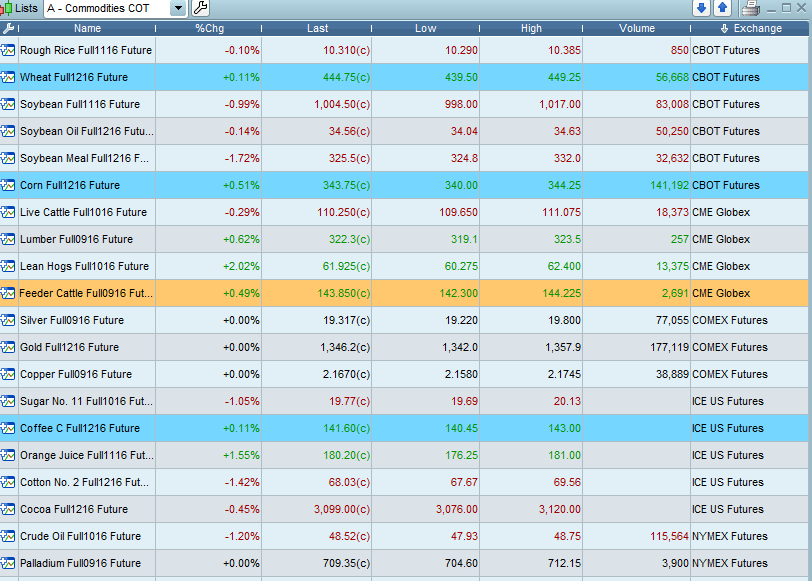The width and height of the screenshot is (812, 581).
Task: Click the blue down arrow button
Action: coord(701,8)
